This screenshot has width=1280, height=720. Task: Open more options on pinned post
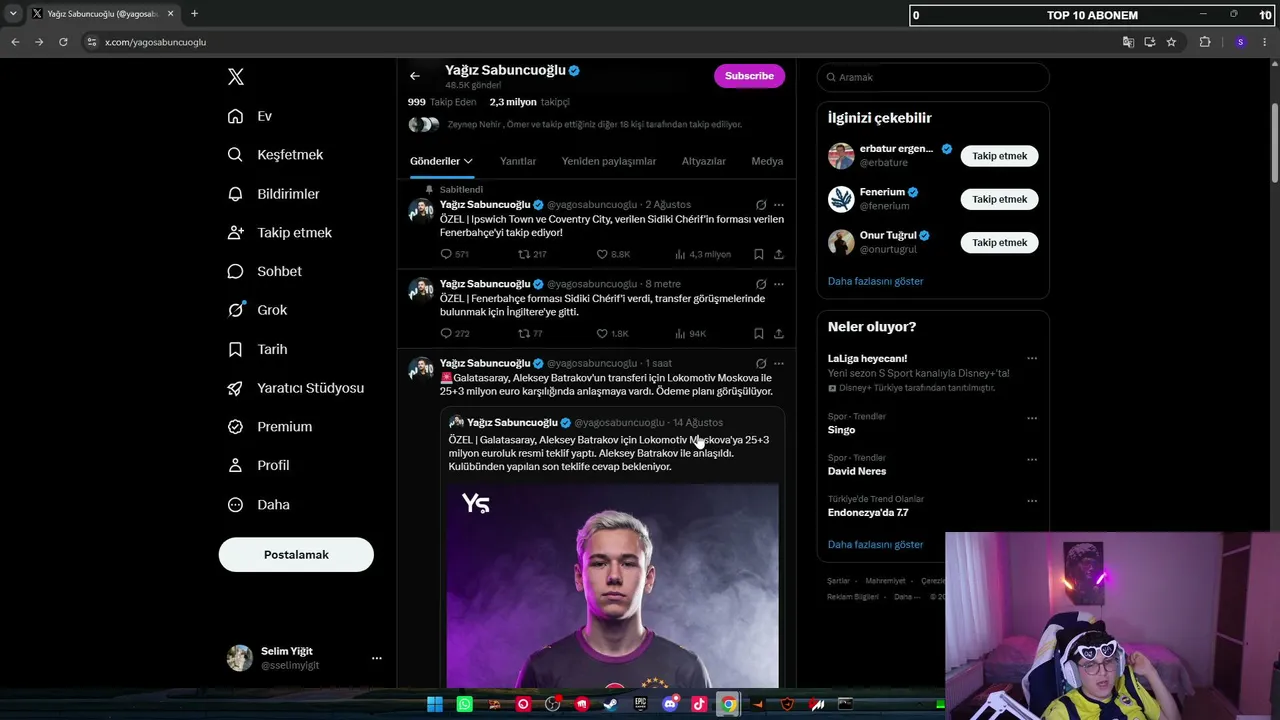coord(779,204)
